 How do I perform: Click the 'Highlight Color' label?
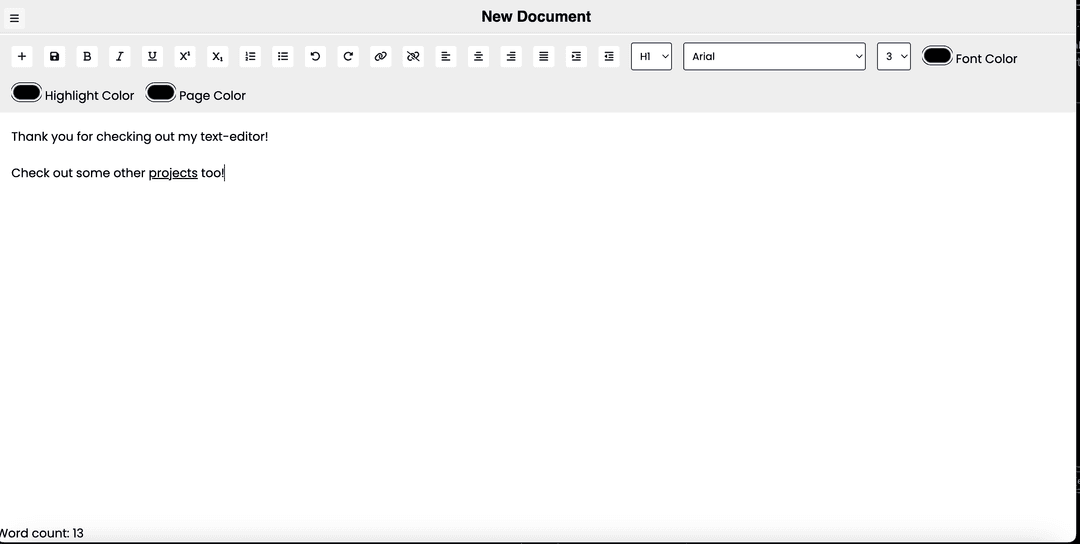90,96
